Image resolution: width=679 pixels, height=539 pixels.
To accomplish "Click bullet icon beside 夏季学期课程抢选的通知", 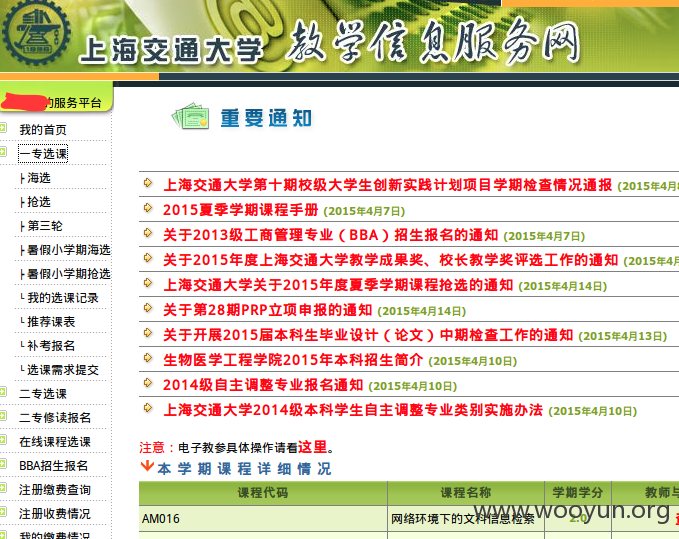I will (x=148, y=283).
